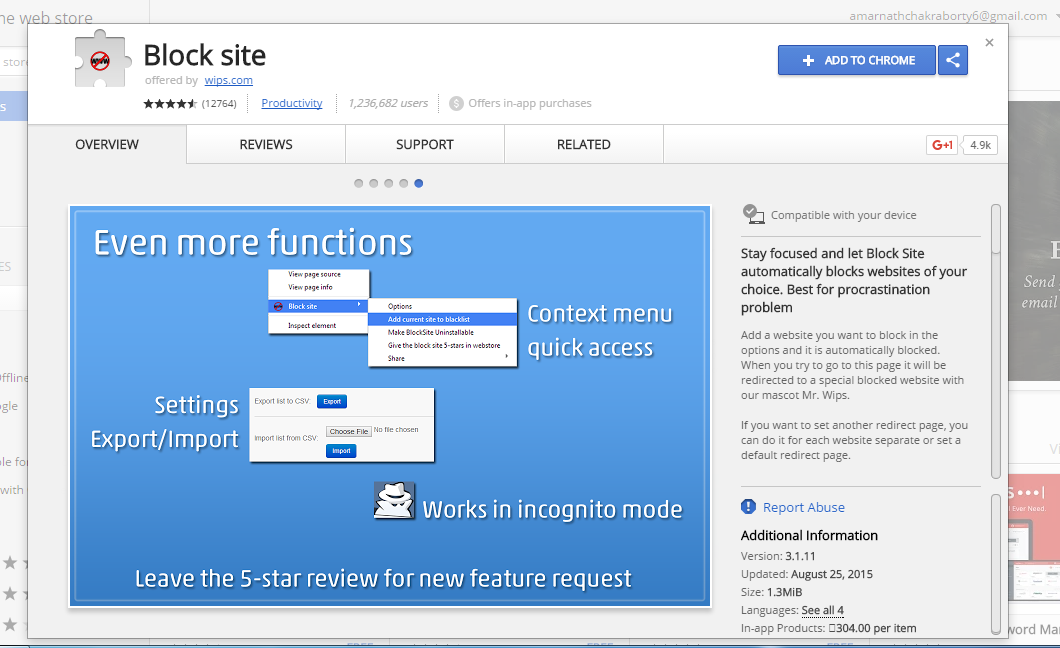Click the 'Additional Information' heading

[x=809, y=535]
